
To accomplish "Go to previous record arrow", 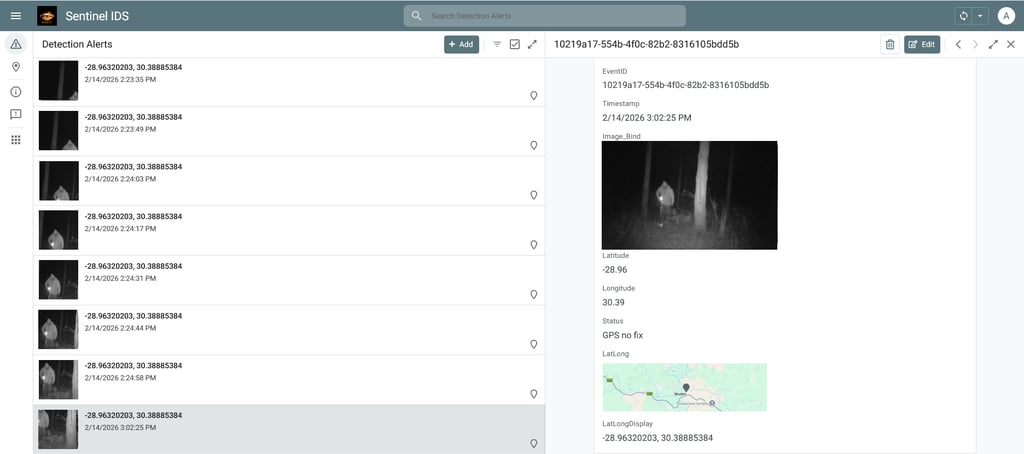I will coord(958,44).
